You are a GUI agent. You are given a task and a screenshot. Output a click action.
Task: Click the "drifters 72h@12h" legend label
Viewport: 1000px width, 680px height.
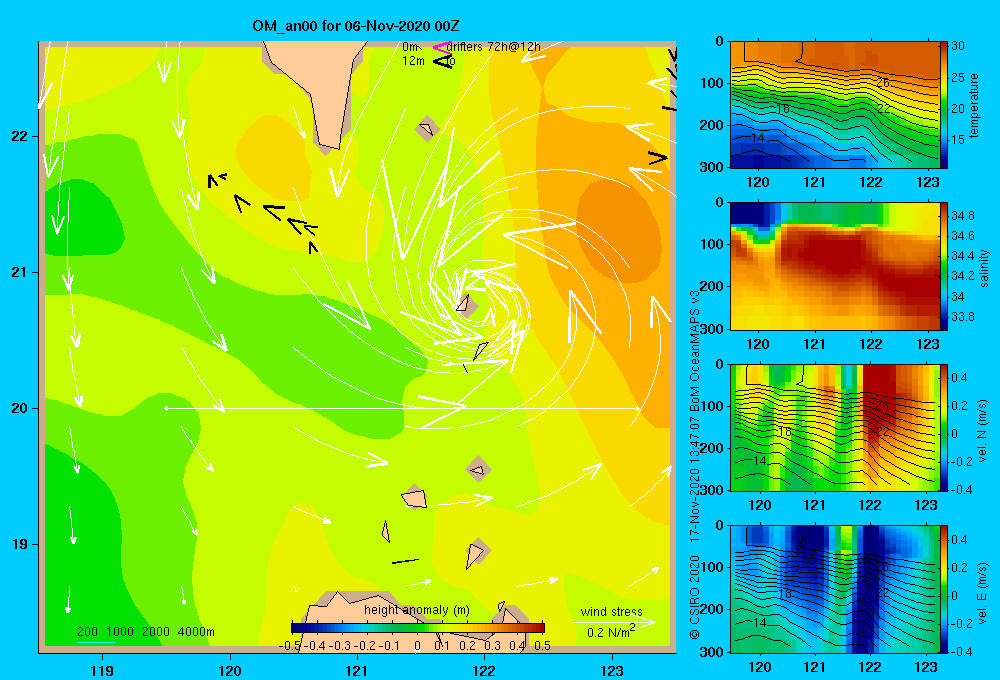click(x=493, y=47)
